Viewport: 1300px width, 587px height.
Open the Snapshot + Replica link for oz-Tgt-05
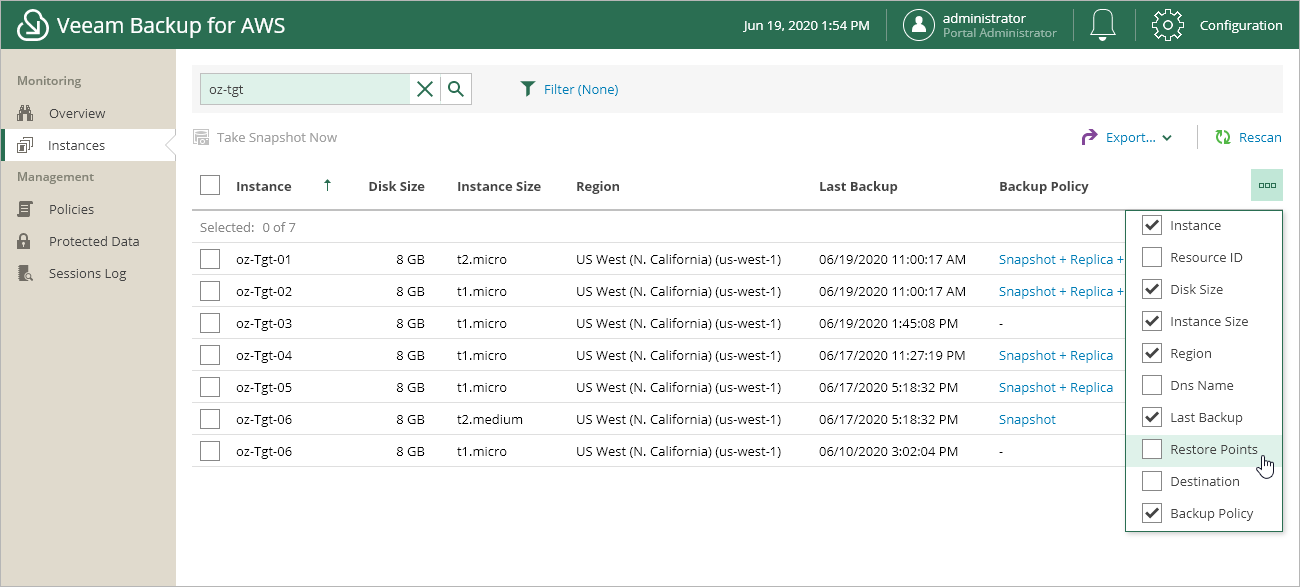1056,387
